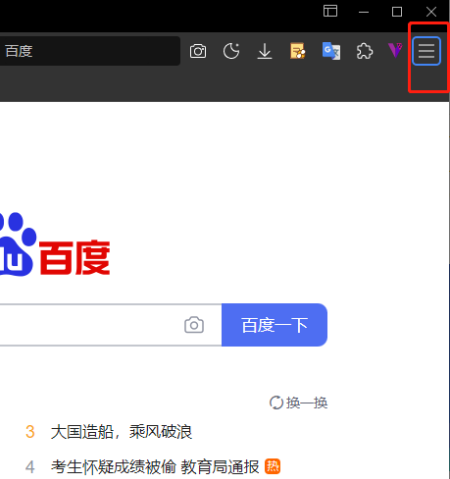
Task: Click 换一换 refresh hot topics
Action: pyautogui.click(x=298, y=403)
